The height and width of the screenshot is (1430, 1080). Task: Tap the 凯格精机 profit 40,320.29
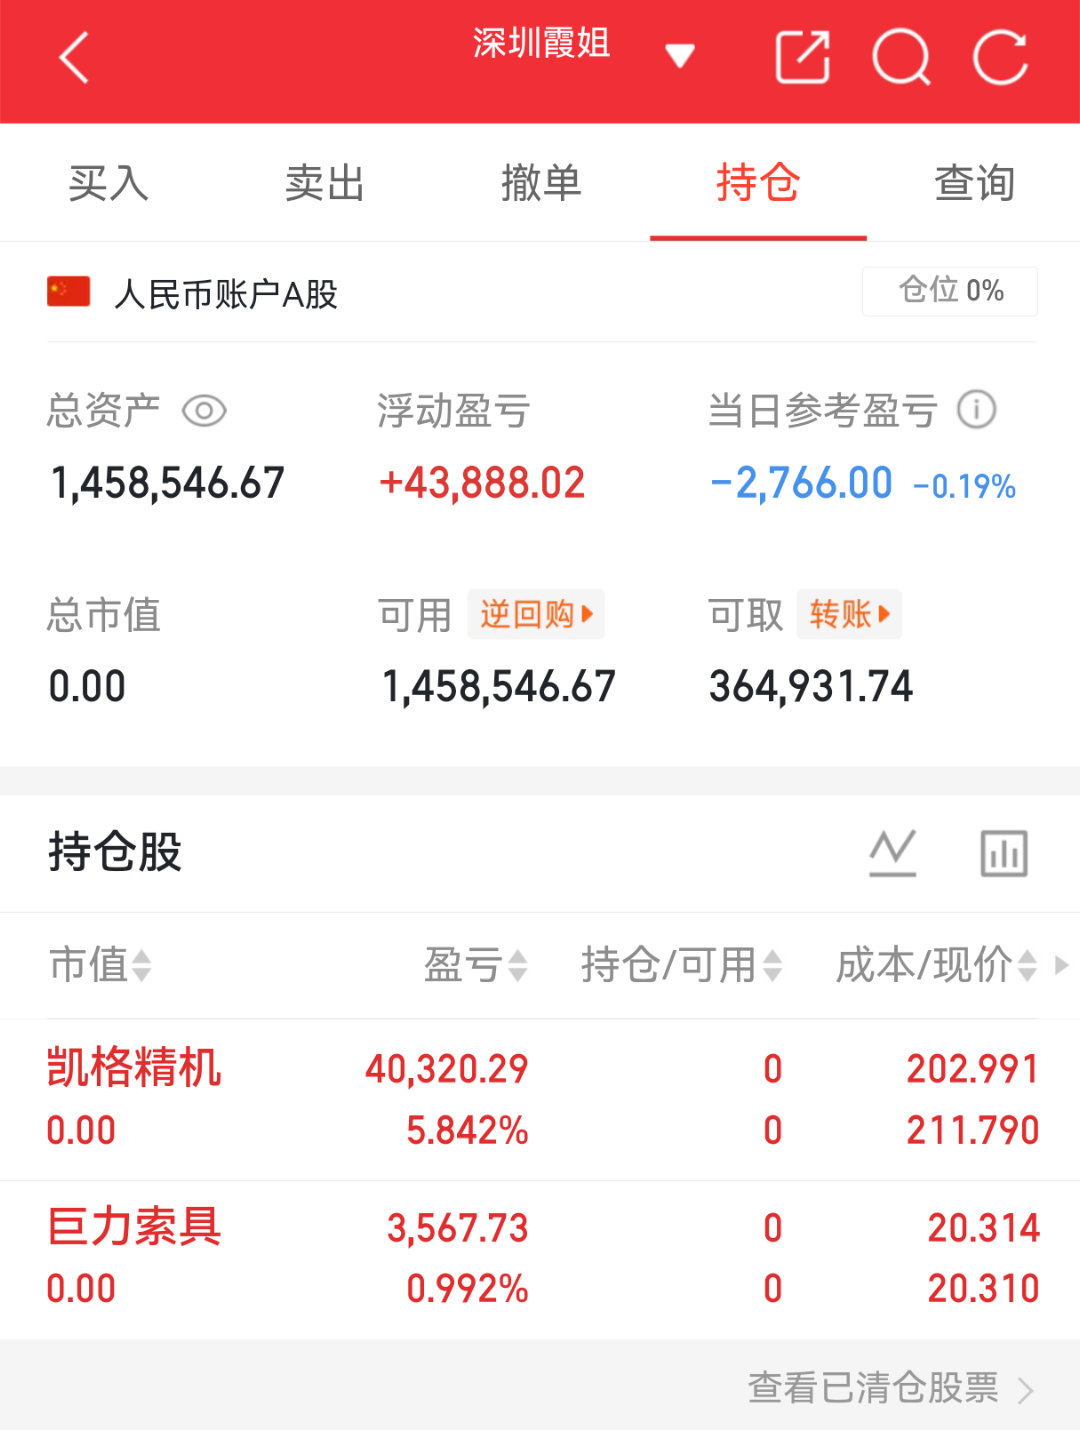point(446,1069)
